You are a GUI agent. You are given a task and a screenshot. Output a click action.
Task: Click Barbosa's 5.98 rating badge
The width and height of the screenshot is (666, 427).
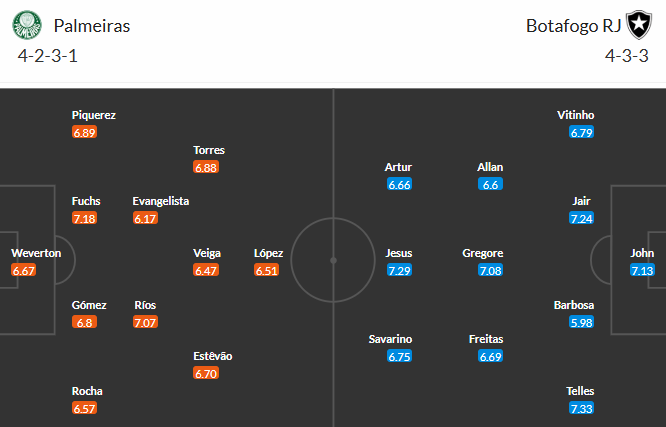click(581, 322)
